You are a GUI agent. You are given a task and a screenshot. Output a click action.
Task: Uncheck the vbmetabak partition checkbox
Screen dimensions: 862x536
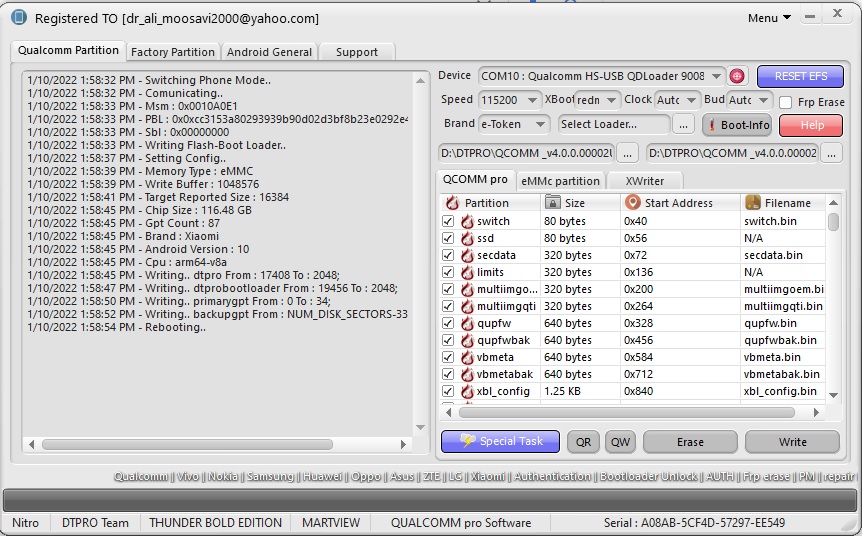click(448, 374)
